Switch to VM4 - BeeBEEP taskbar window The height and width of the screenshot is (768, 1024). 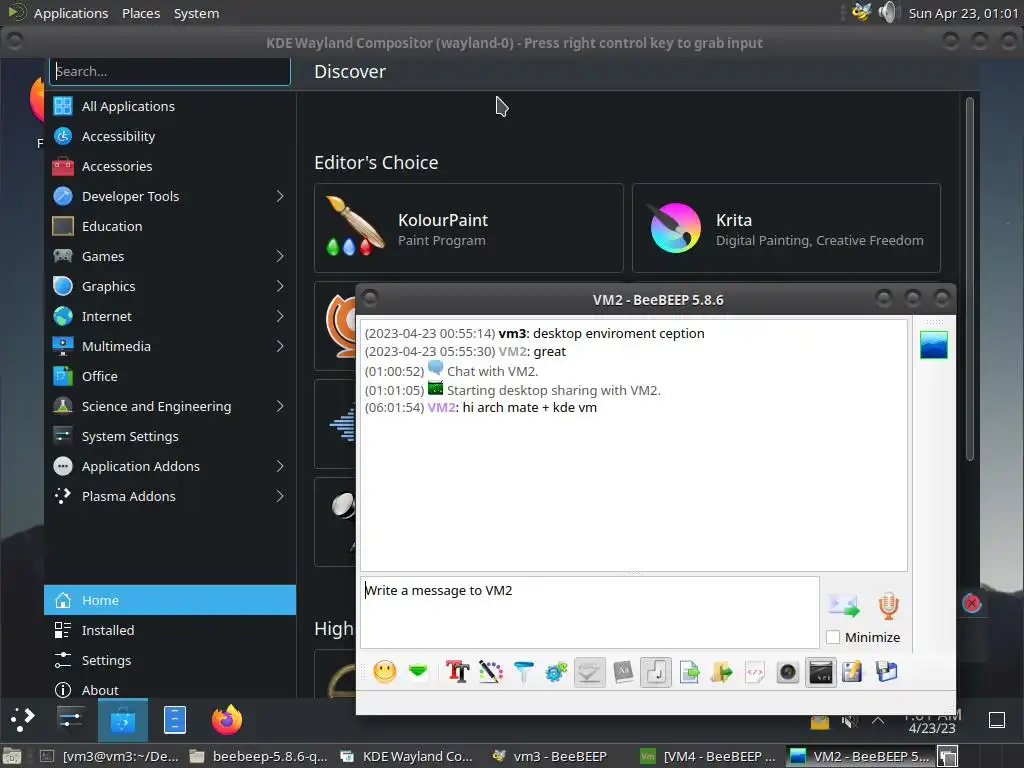tap(709, 756)
